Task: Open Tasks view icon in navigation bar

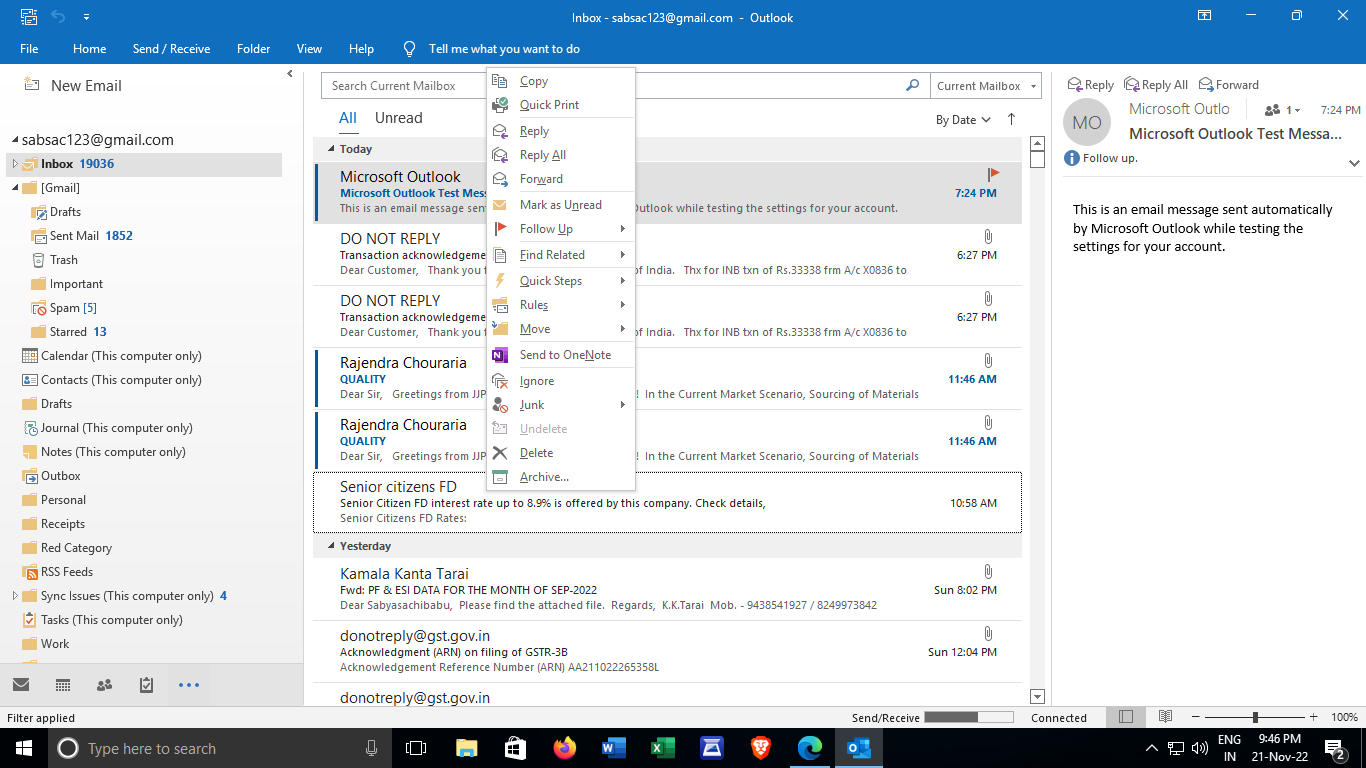Action: pos(146,685)
